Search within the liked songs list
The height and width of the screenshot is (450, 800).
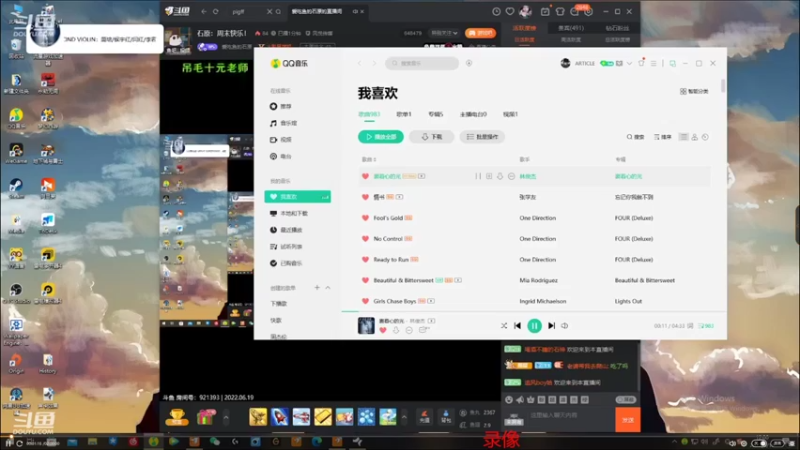point(635,137)
